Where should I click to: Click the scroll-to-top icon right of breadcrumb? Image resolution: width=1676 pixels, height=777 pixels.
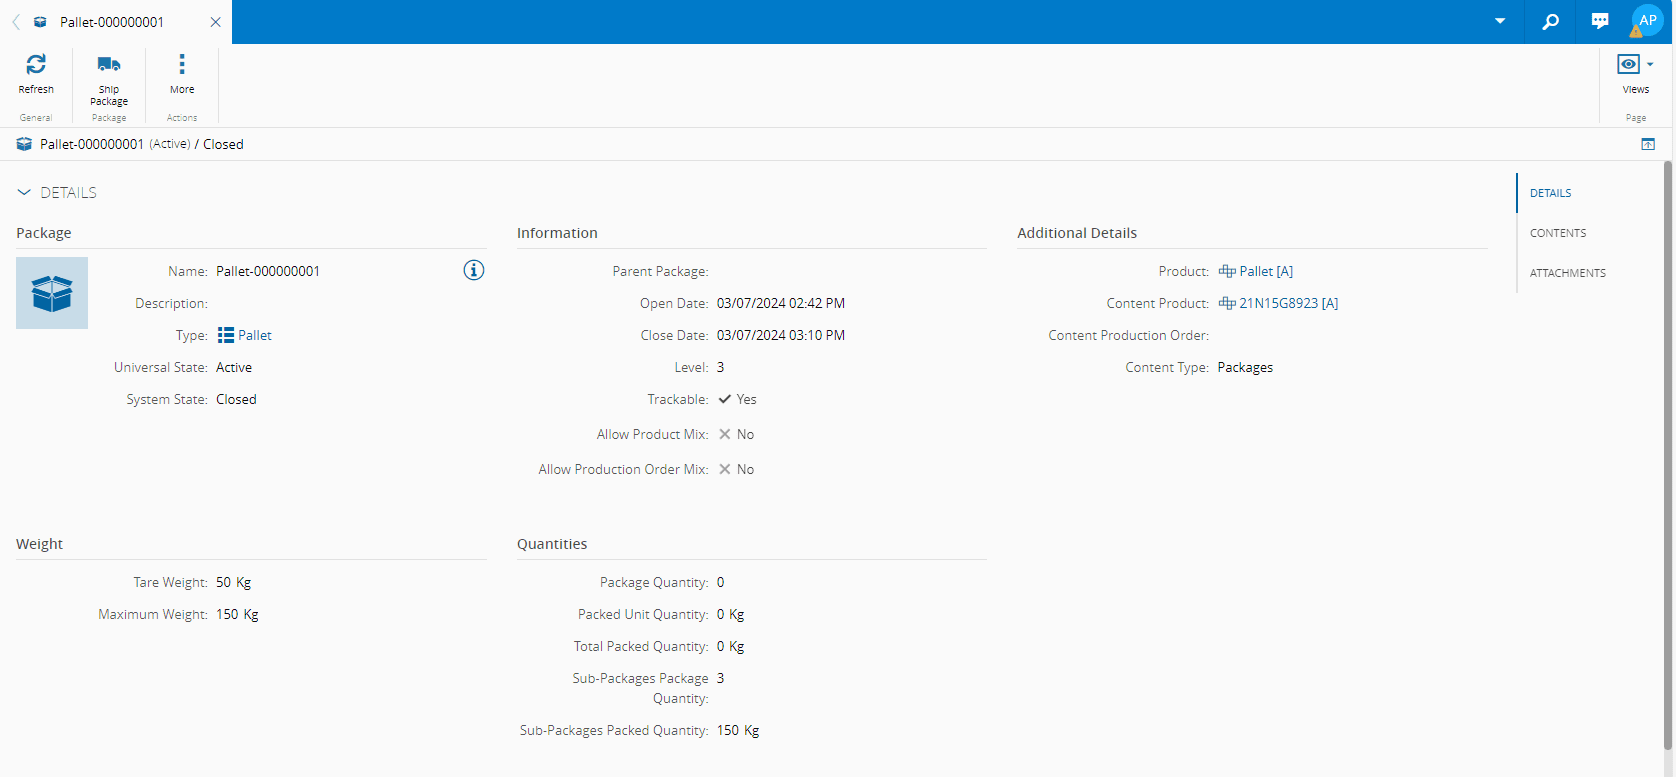(x=1648, y=145)
